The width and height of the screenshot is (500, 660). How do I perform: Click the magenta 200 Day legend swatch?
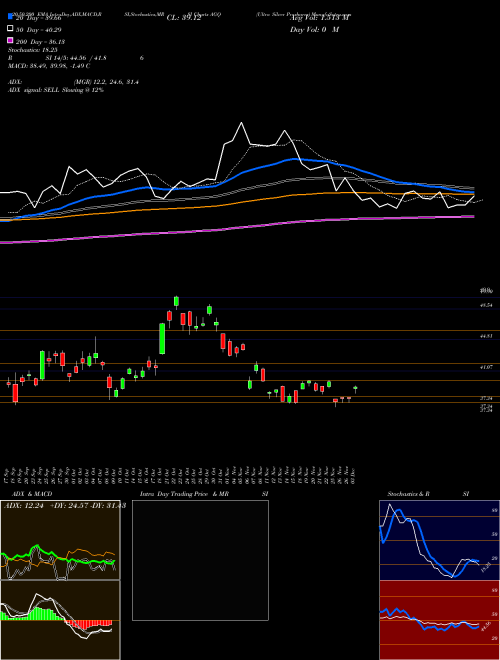(10, 40)
